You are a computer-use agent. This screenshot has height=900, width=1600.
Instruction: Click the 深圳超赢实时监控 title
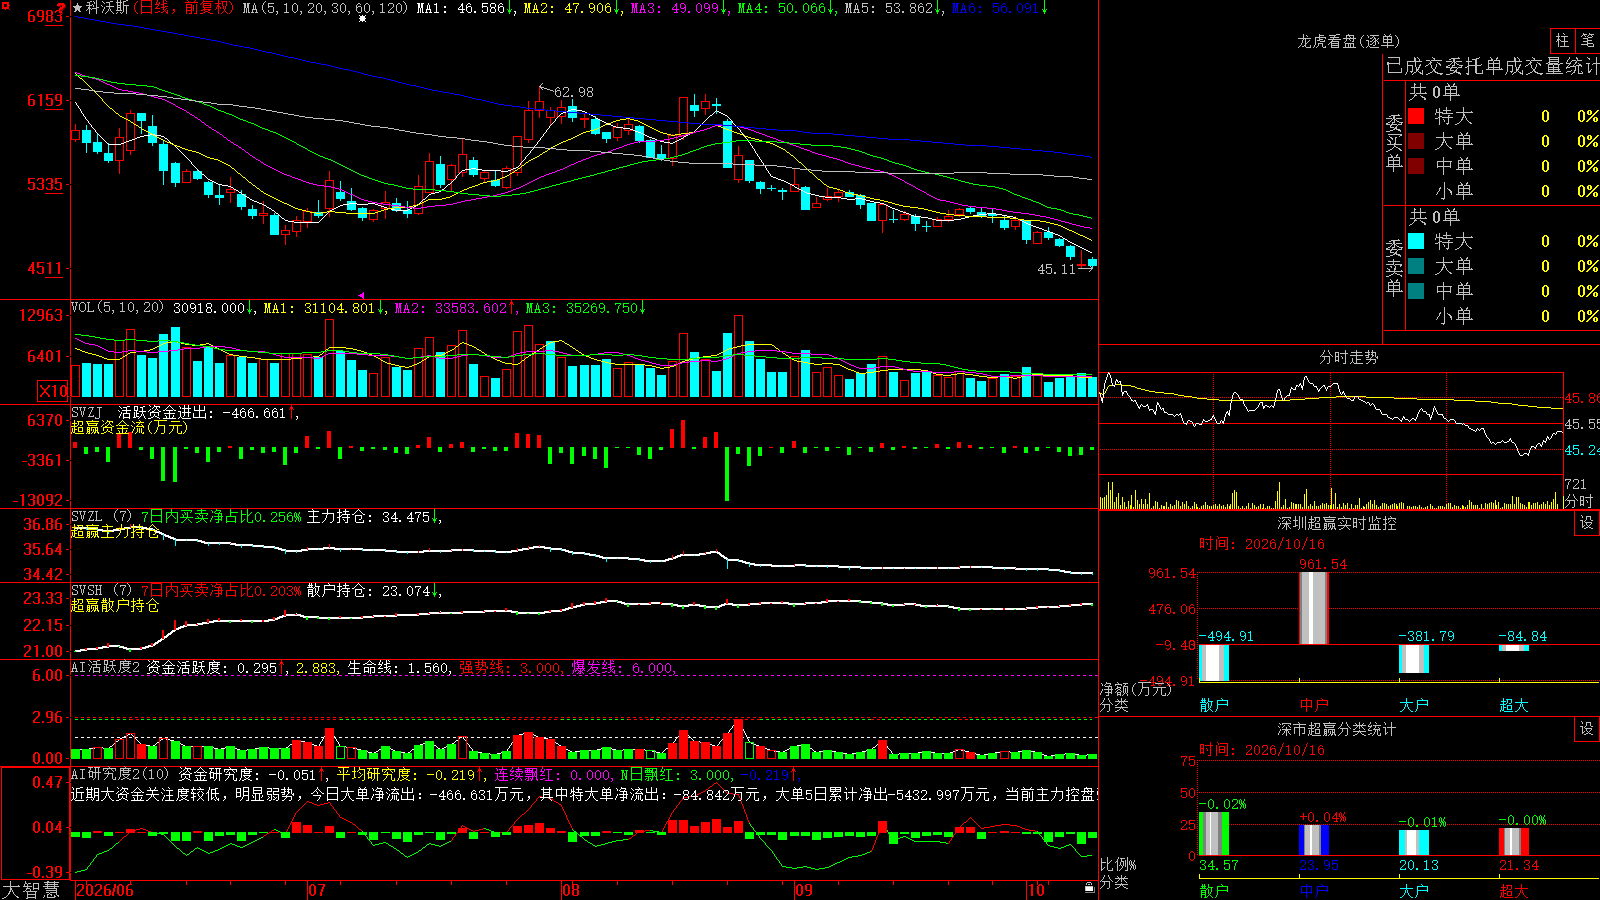(x=1337, y=523)
